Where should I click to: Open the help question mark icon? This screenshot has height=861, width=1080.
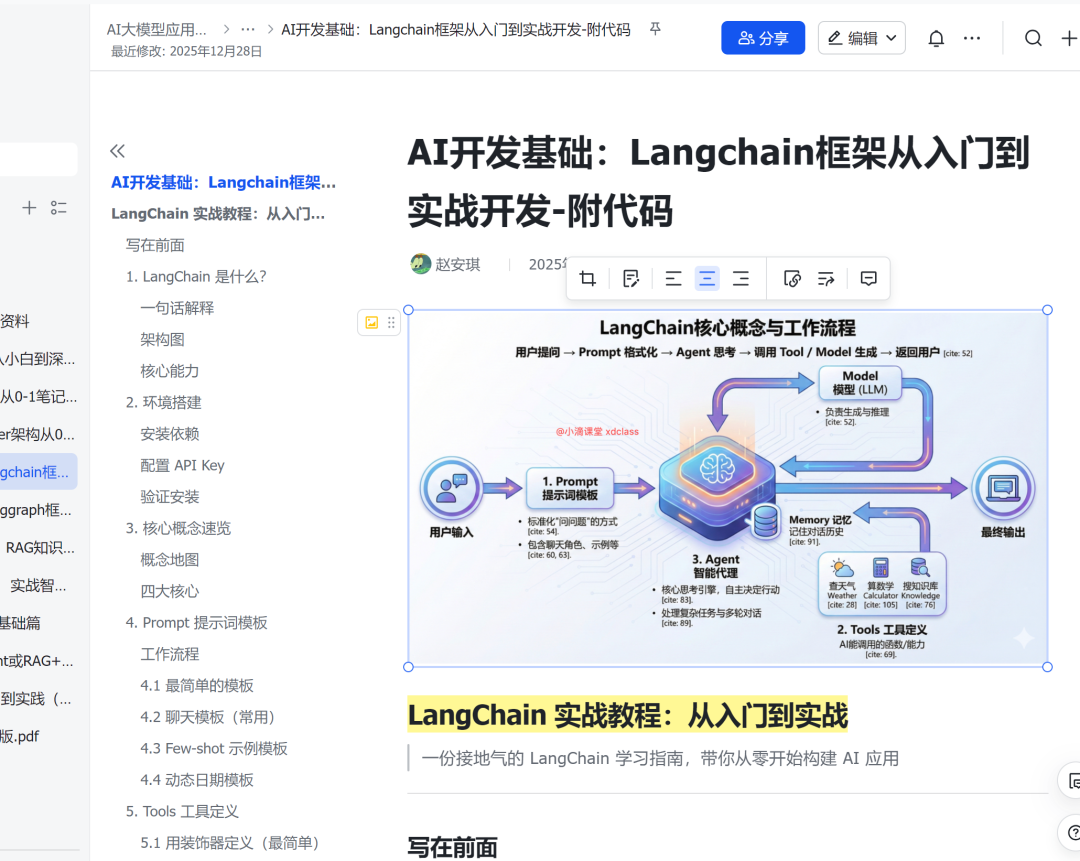(x=1073, y=832)
